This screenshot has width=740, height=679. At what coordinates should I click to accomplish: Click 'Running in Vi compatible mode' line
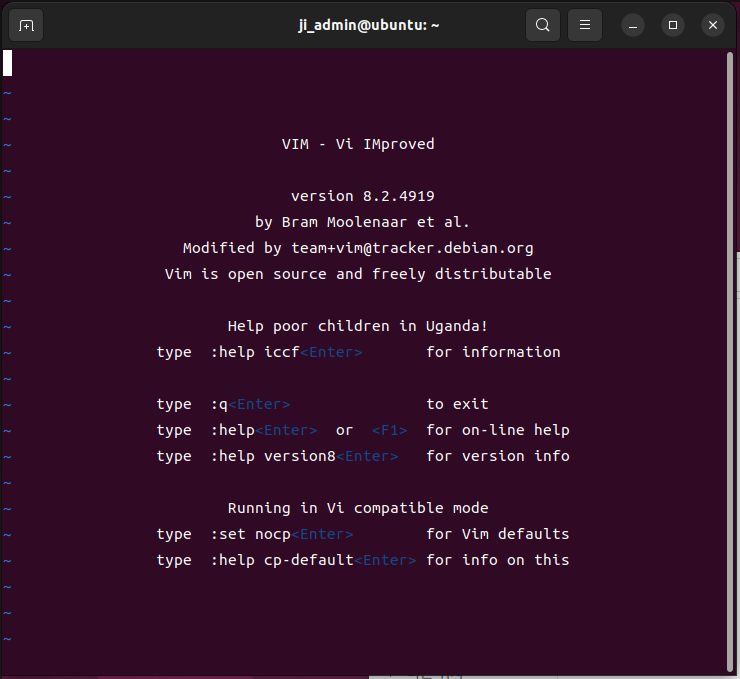pyautogui.click(x=358, y=508)
